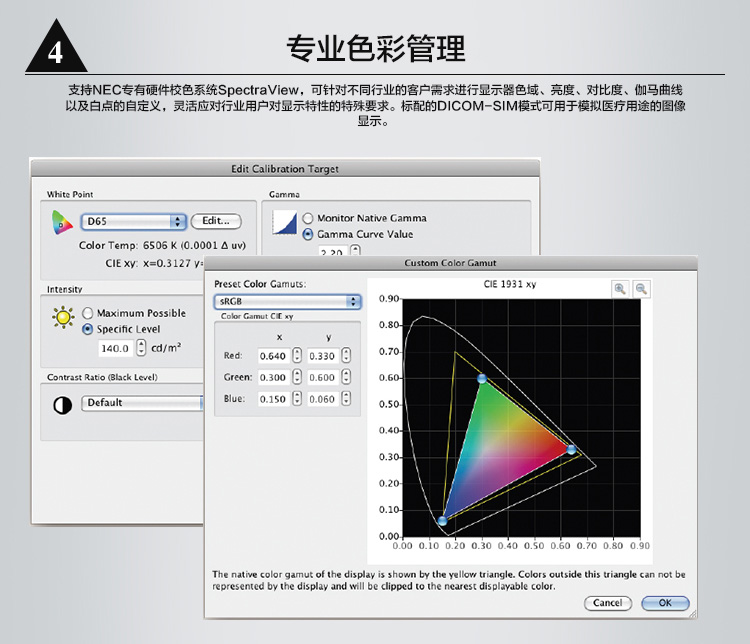
Task: Select the green primary point on chart
Action: tap(482, 379)
